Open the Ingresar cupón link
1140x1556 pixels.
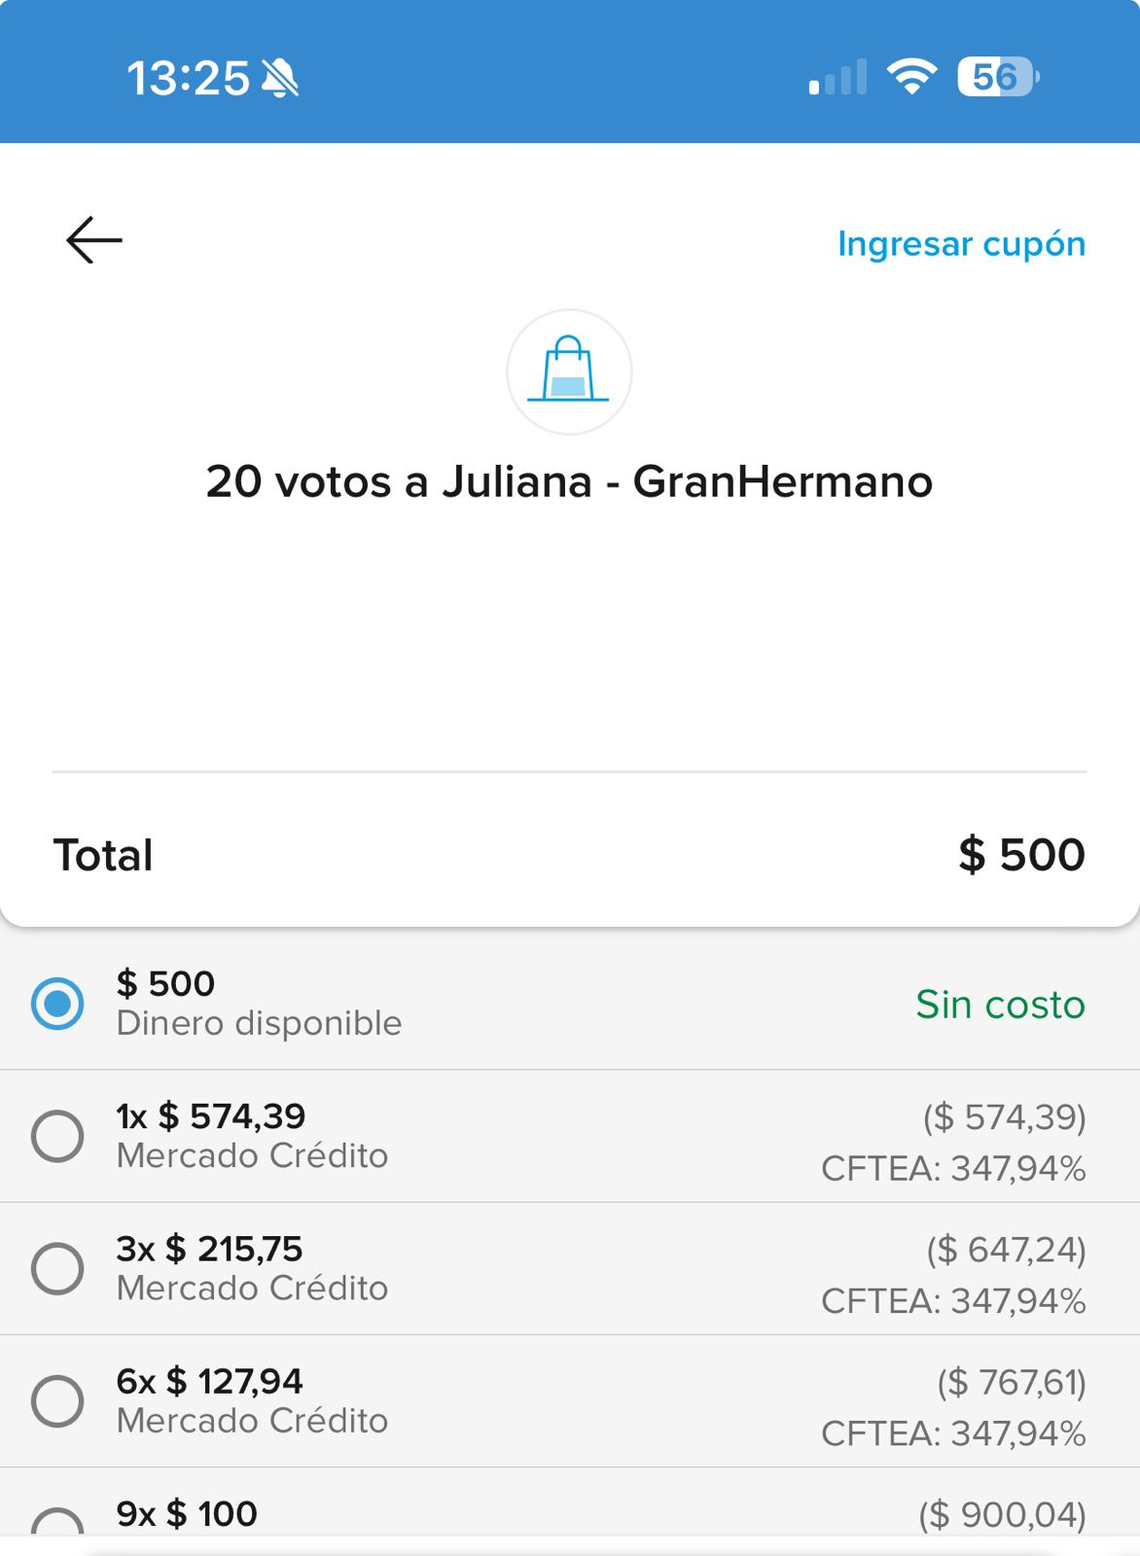(x=961, y=244)
